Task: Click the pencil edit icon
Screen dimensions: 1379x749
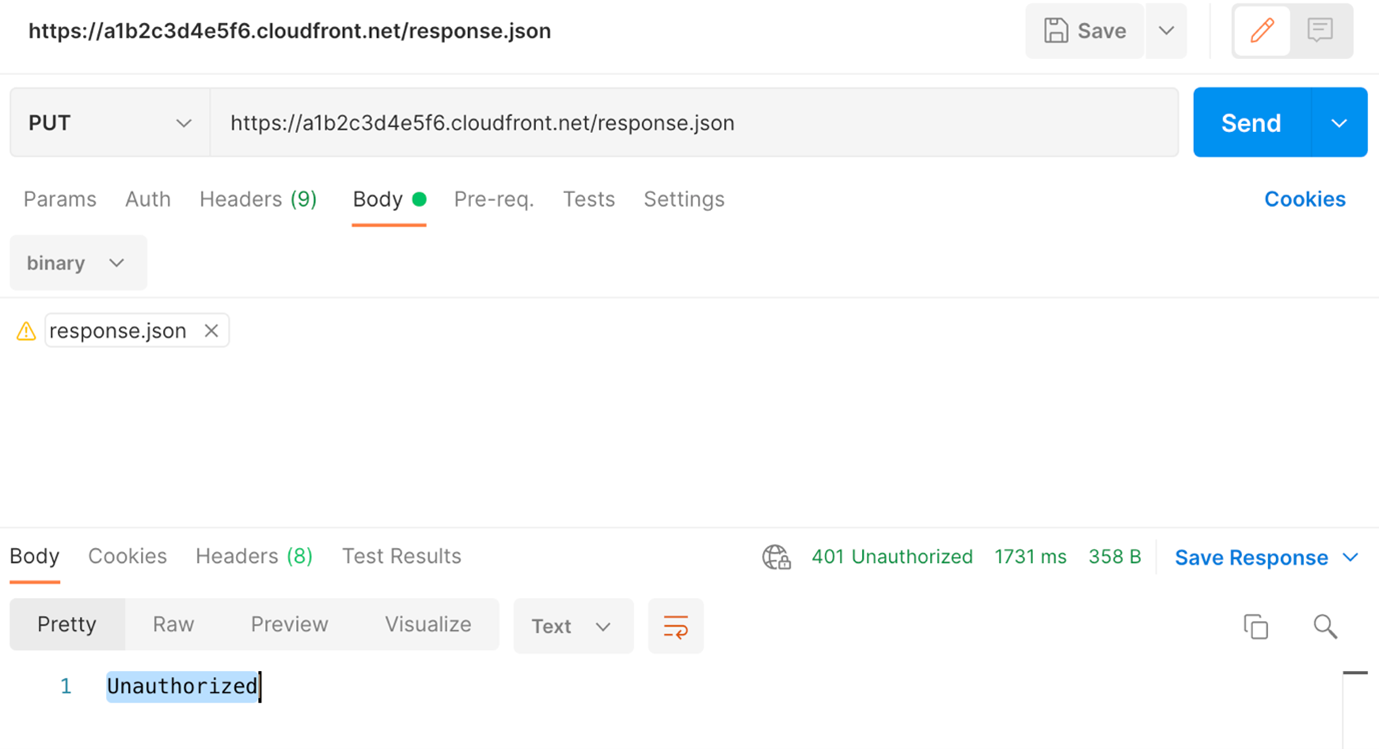Action: (x=1262, y=31)
